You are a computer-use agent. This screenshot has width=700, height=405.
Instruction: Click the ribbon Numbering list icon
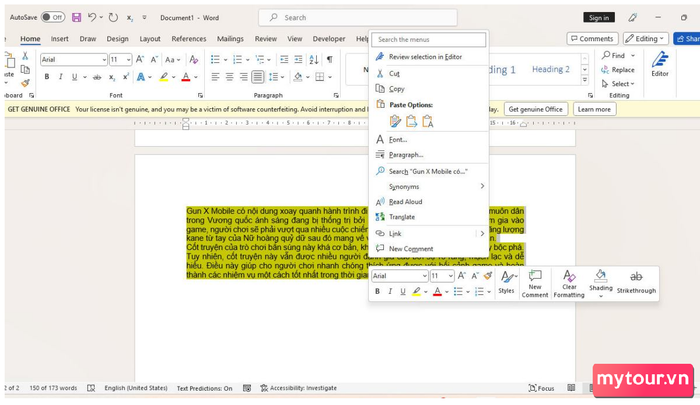tap(237, 59)
